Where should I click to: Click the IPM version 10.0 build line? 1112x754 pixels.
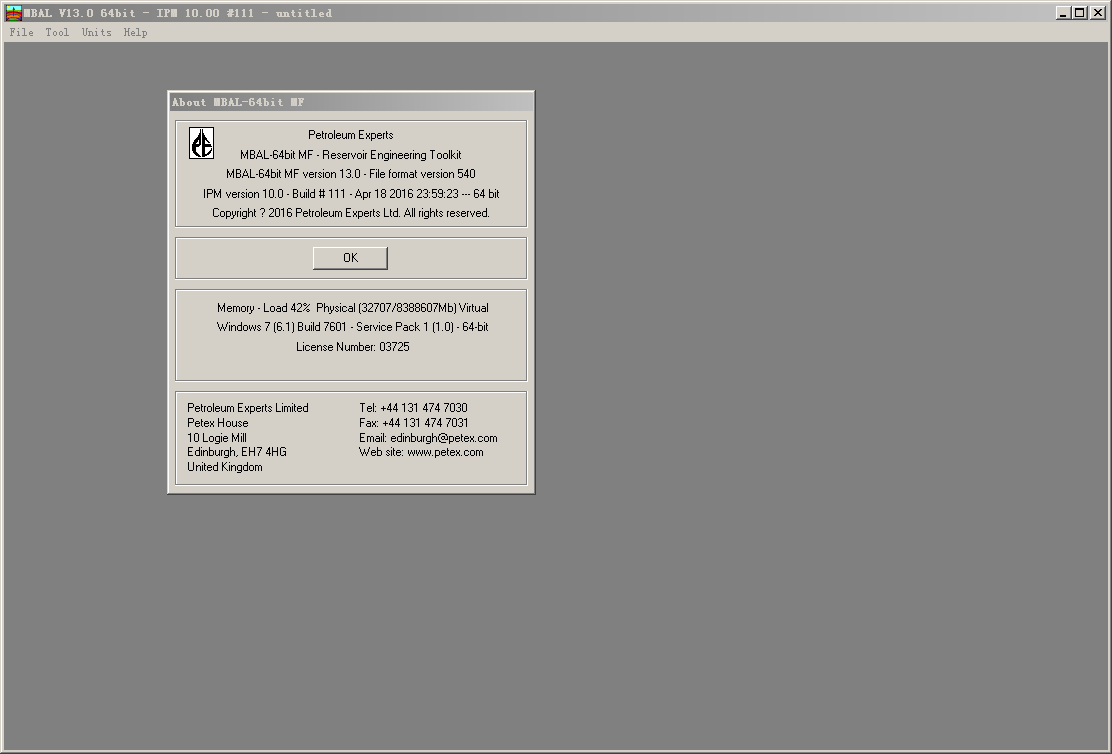point(351,194)
